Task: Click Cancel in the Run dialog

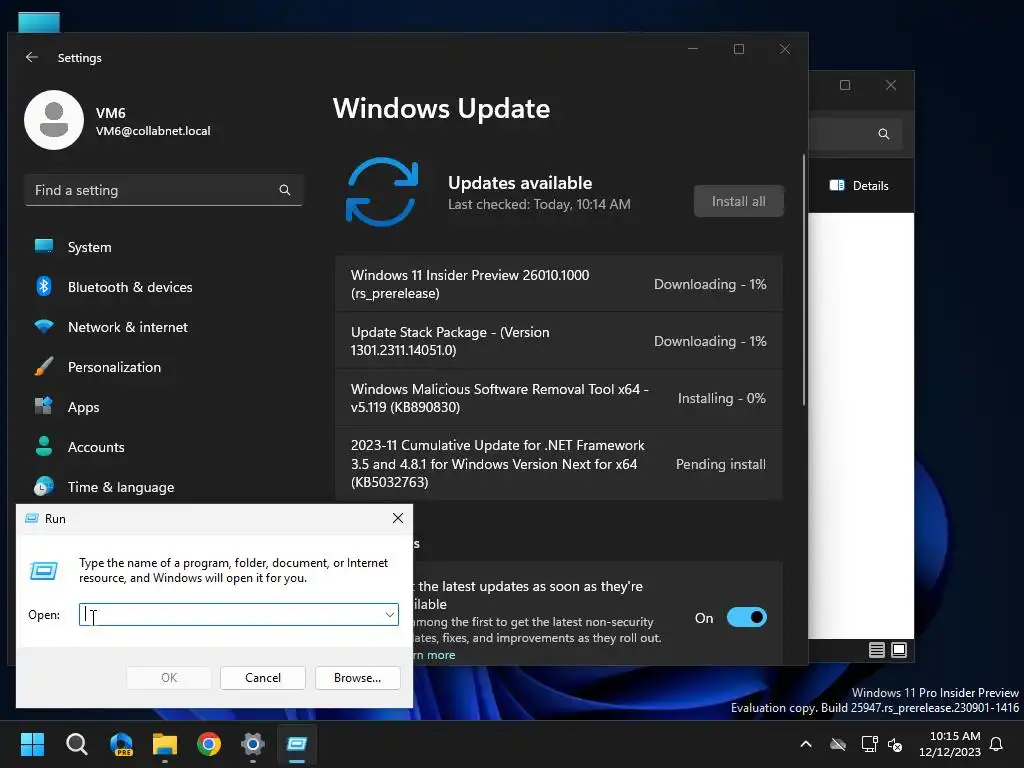Action: (x=263, y=678)
